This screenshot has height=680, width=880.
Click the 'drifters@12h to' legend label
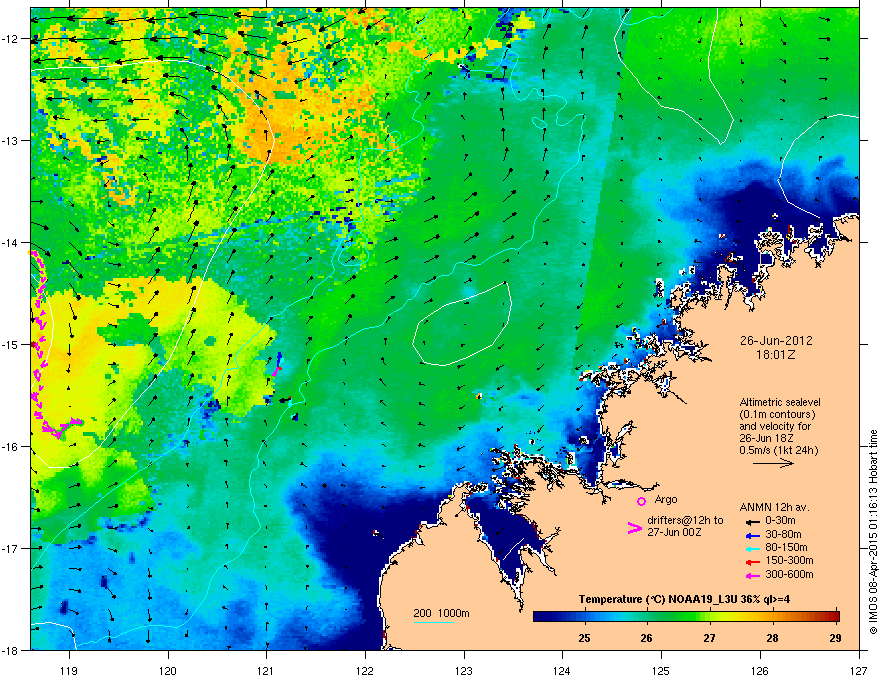tap(685, 521)
